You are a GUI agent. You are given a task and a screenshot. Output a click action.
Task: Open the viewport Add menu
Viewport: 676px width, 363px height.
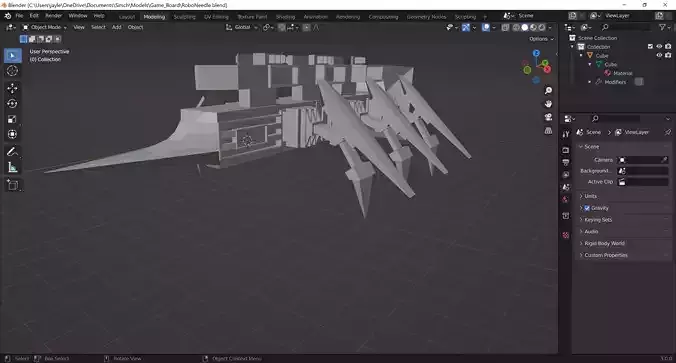click(116, 28)
